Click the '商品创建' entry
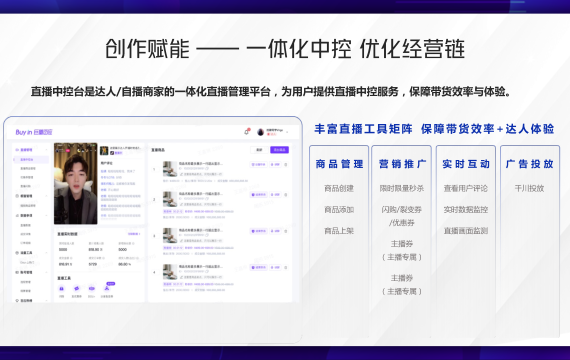Screen dimensions: 570x360 [x=339, y=188]
